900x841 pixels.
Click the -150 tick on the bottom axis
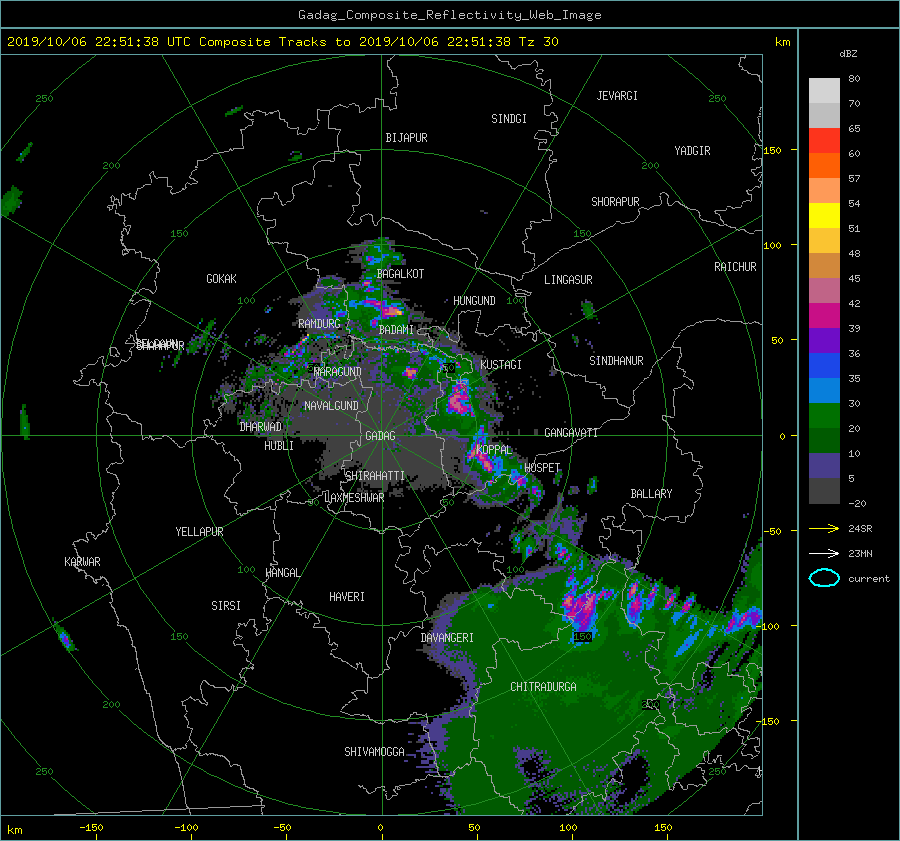91,828
